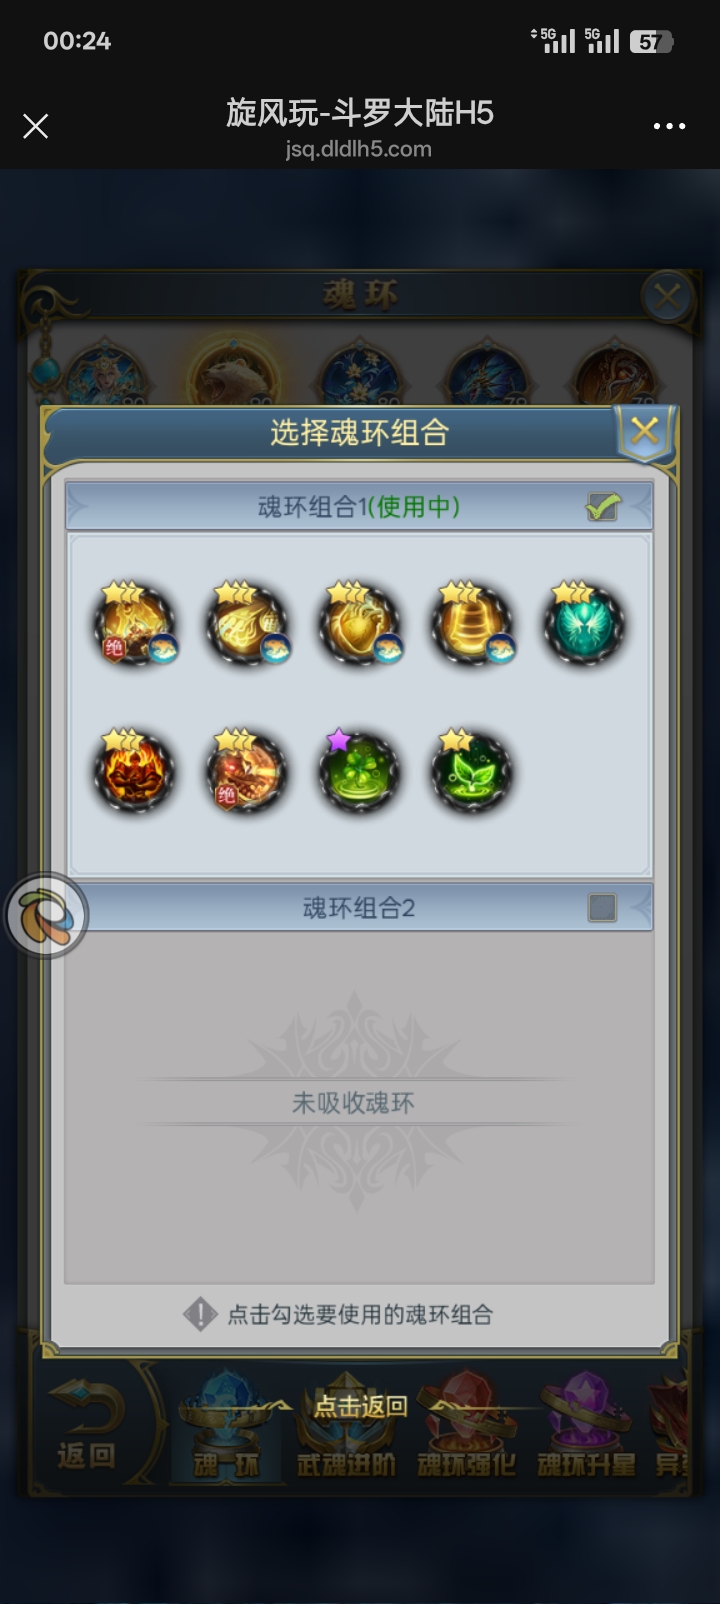Select the first golden soul ring marked 绝
Image resolution: width=720 pixels, height=1604 pixels.
click(x=134, y=623)
